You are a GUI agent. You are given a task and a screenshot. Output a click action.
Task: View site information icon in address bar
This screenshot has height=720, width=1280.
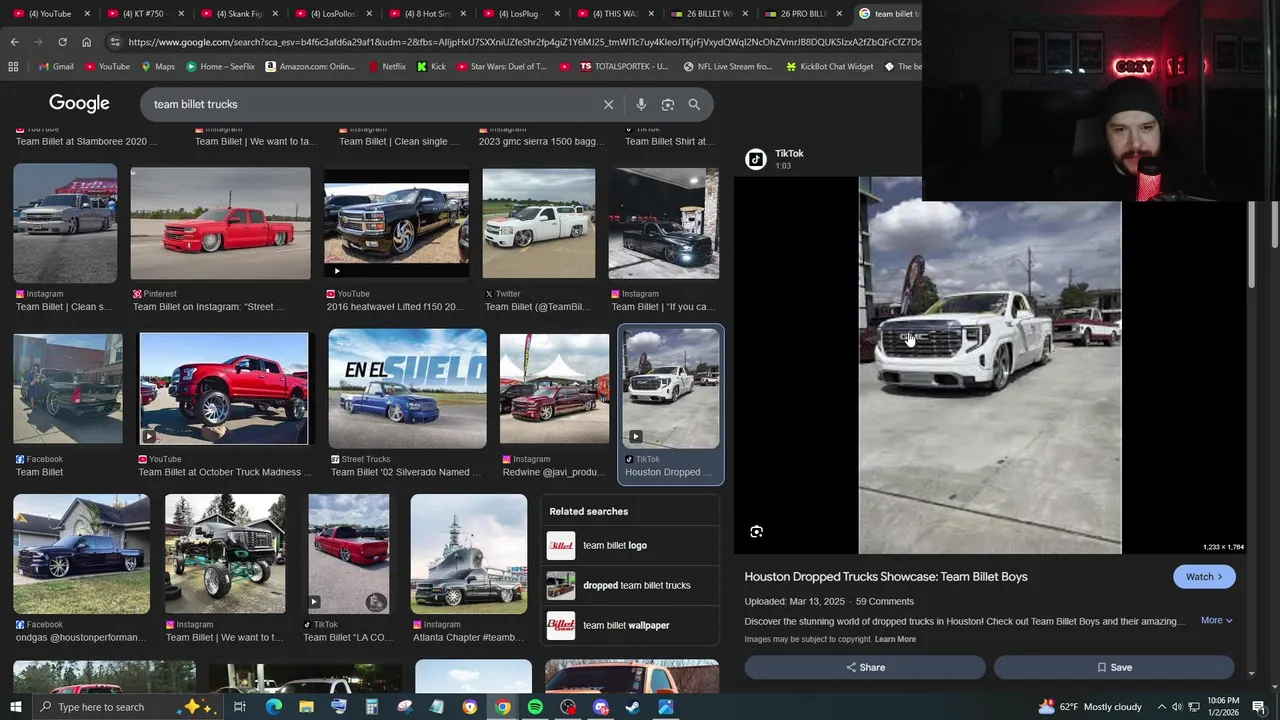(x=115, y=42)
